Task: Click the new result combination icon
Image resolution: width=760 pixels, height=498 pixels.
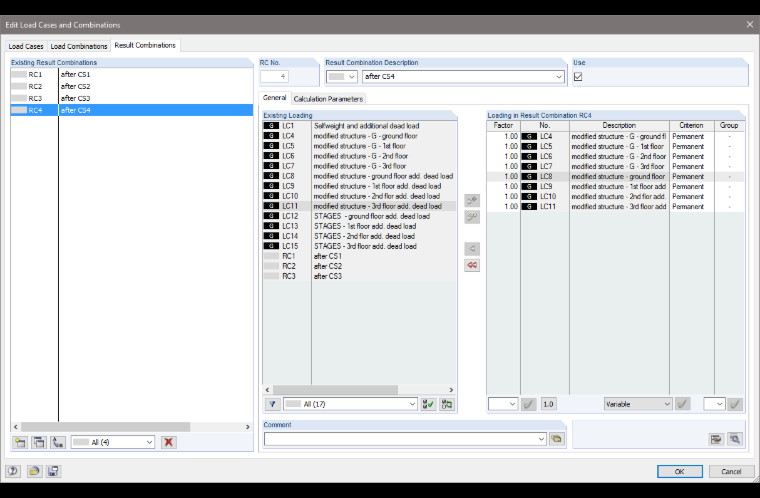Action: 20,442
